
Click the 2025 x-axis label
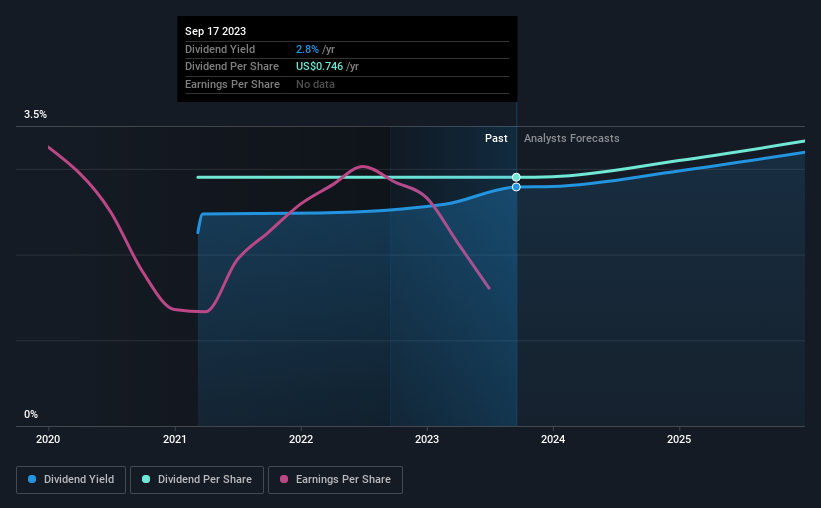679,439
